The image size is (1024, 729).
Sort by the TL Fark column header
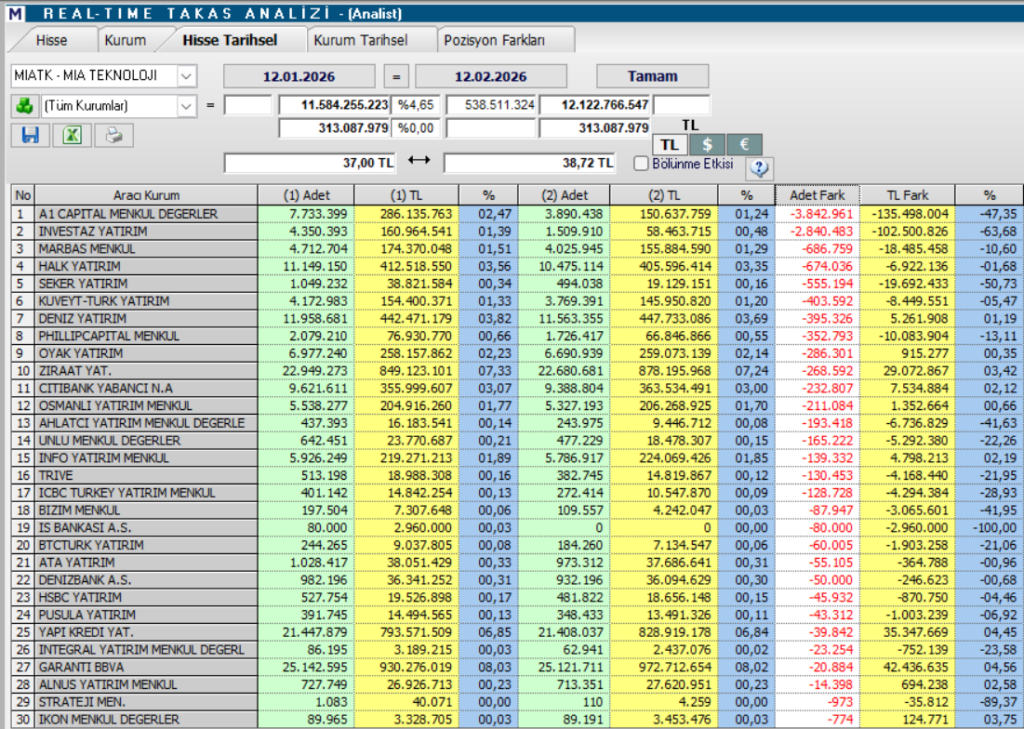coord(907,195)
